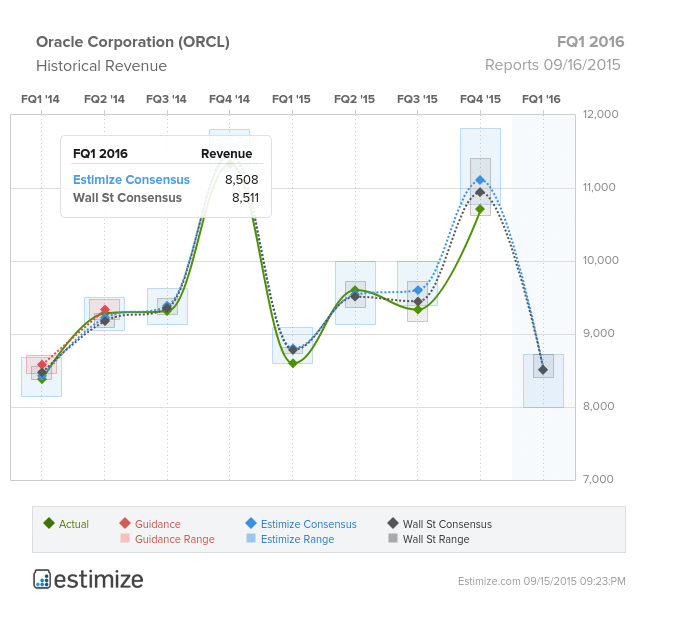Image resolution: width=675 pixels, height=620 pixels.
Task: Click the FQ1 2016 tooltip header
Action: coord(100,154)
